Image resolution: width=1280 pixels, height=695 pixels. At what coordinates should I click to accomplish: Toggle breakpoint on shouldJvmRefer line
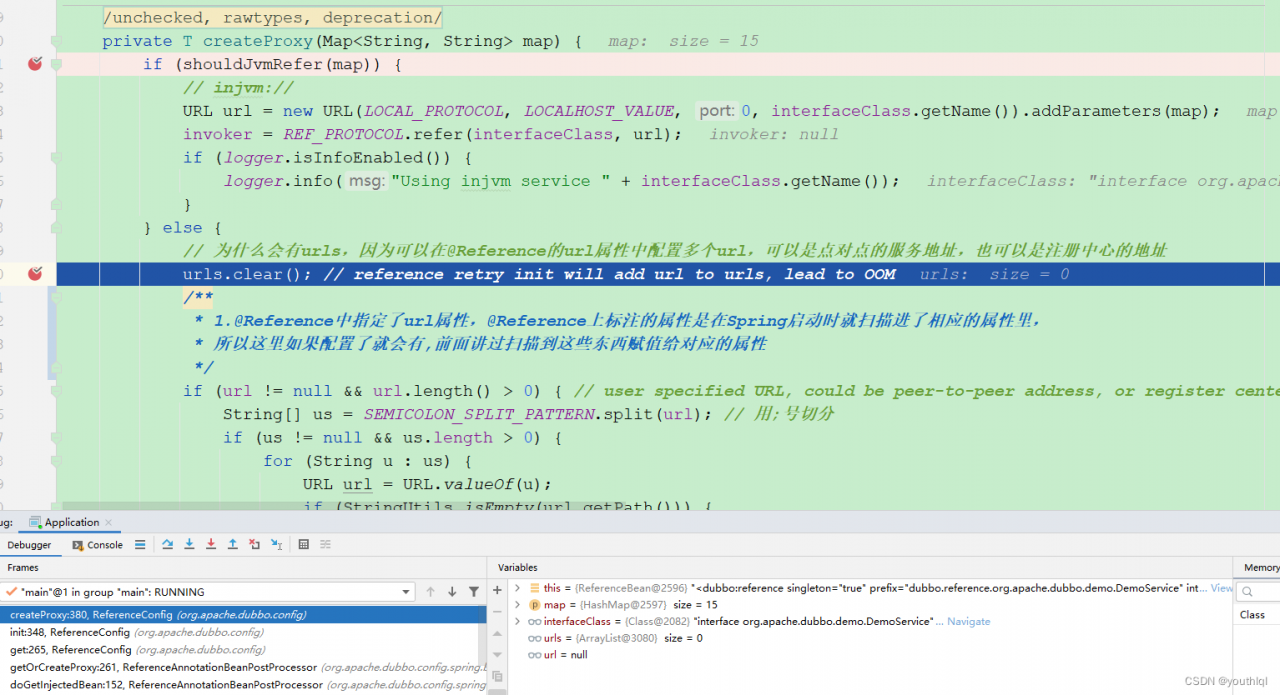35,64
